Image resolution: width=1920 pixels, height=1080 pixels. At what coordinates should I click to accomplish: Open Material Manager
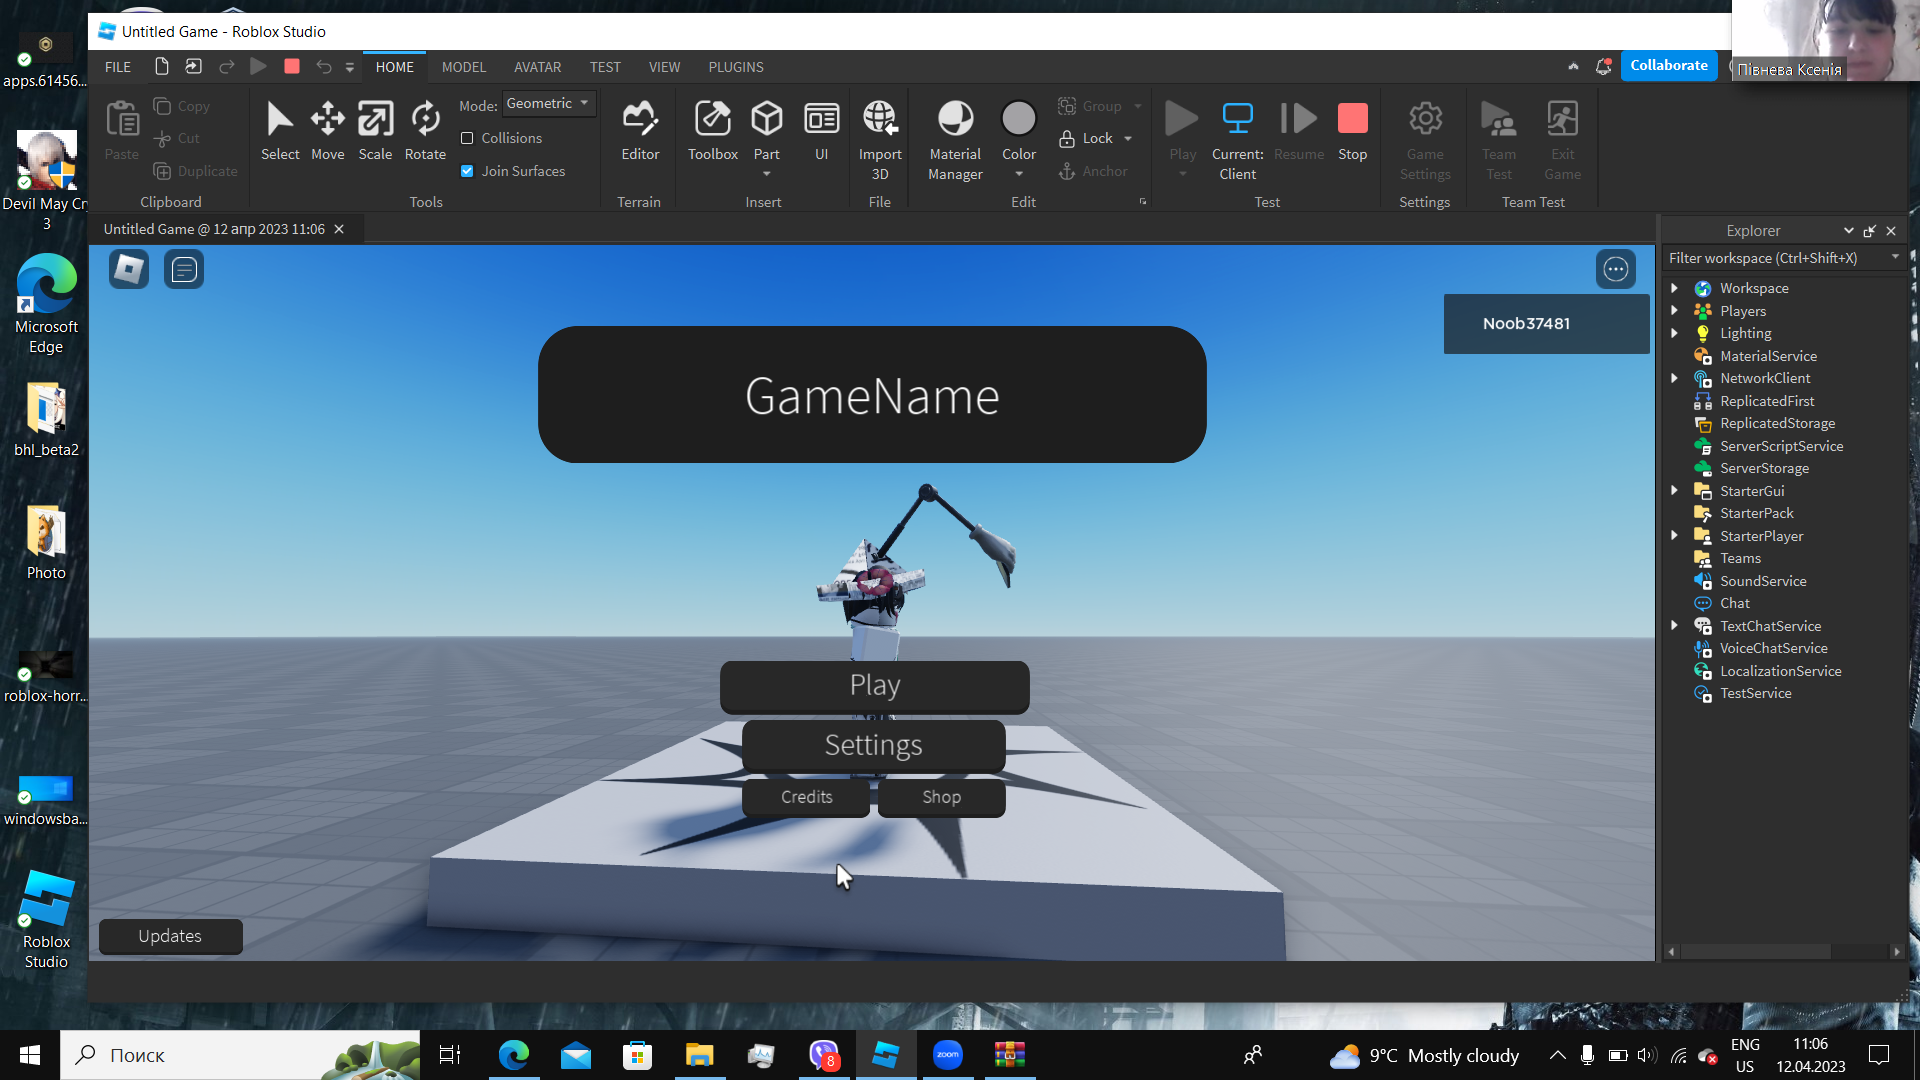click(955, 140)
